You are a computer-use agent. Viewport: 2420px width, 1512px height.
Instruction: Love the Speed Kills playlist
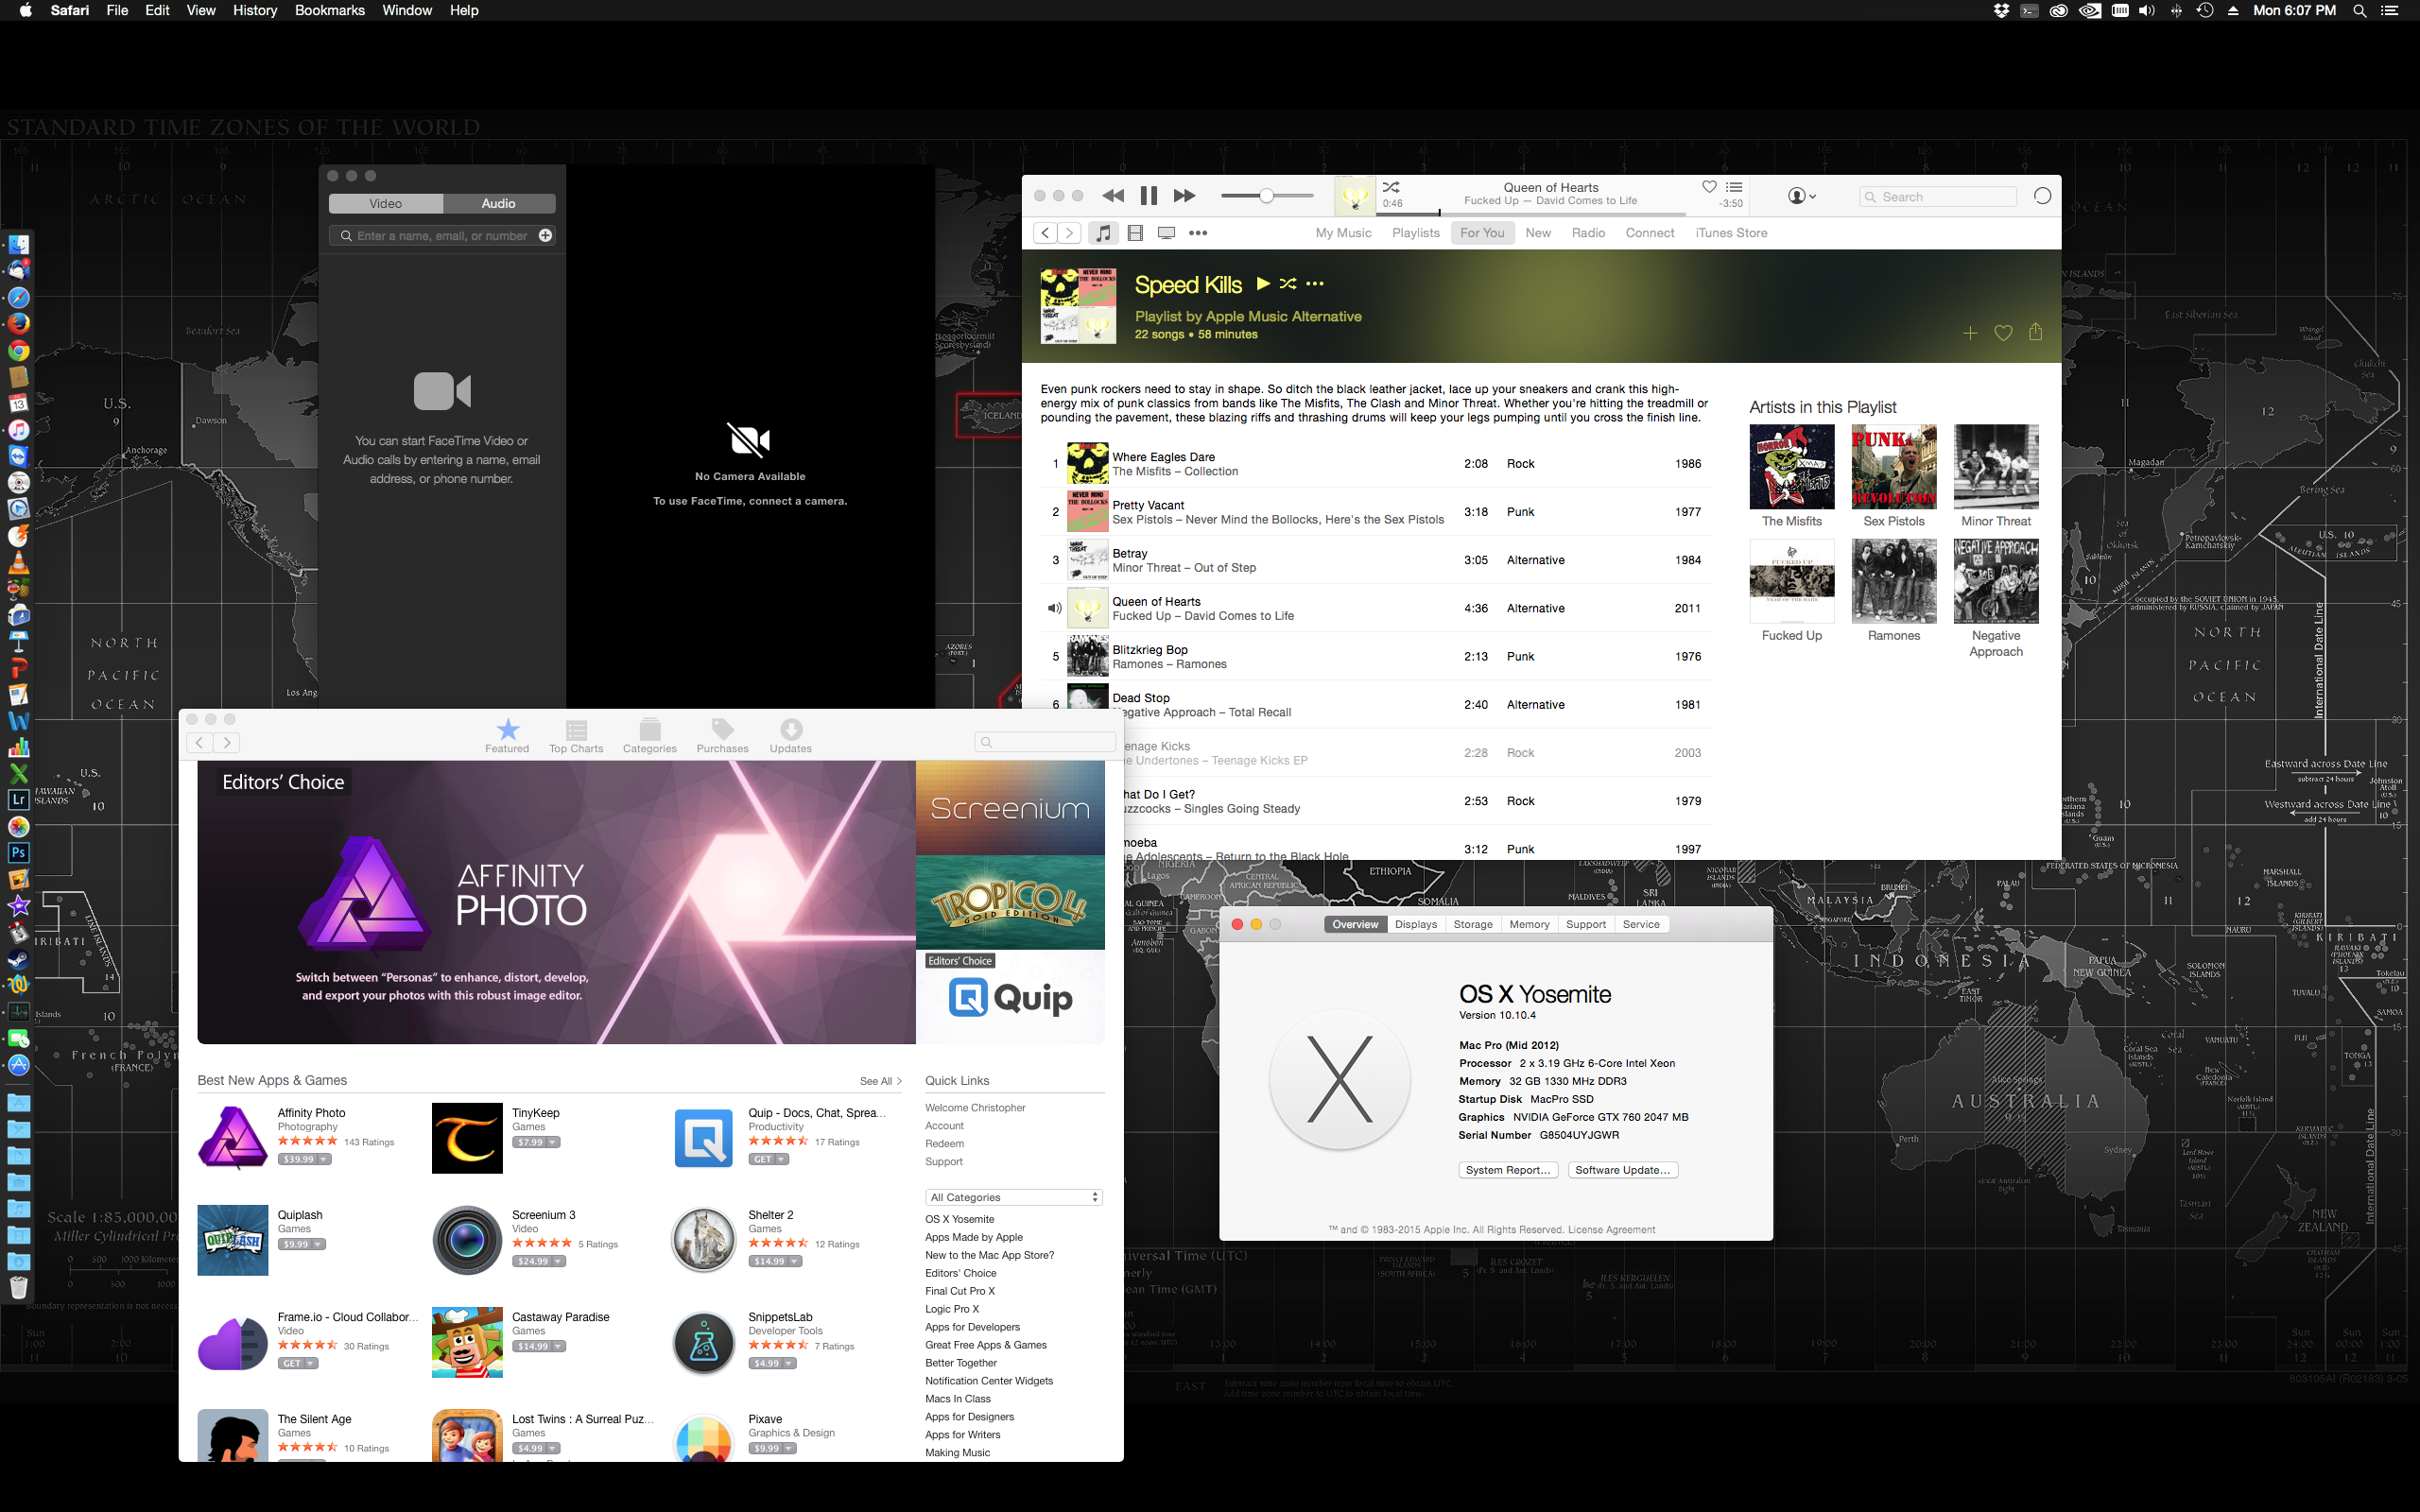2003,333
